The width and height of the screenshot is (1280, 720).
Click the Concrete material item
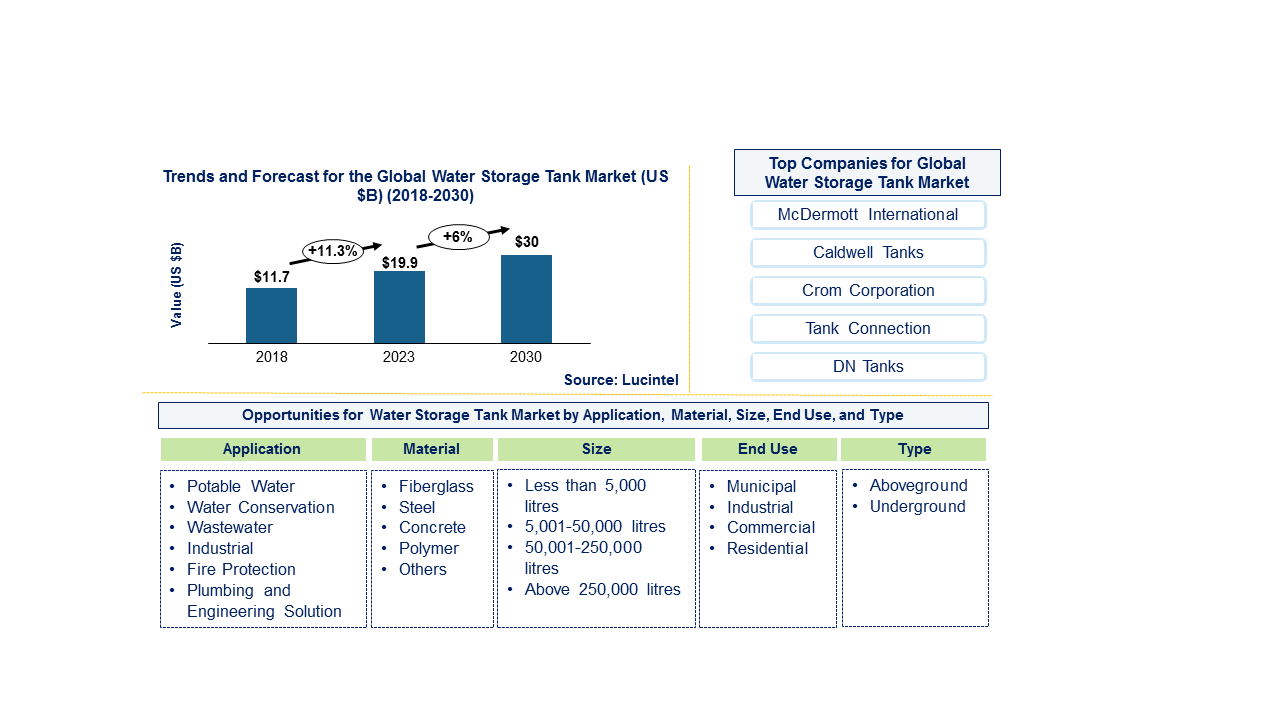coord(432,528)
